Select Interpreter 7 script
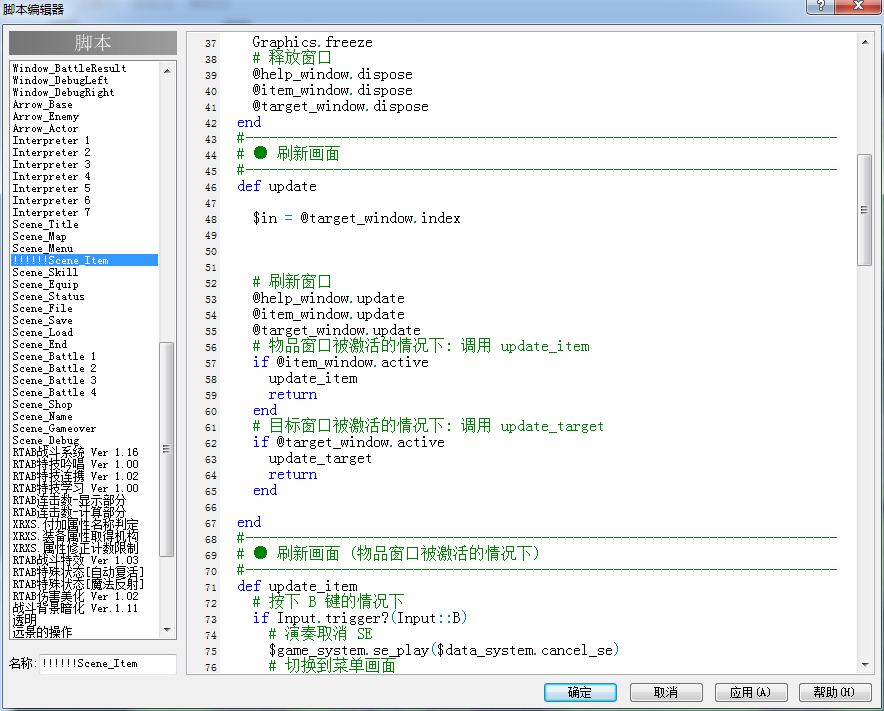This screenshot has width=884, height=711. coord(51,213)
